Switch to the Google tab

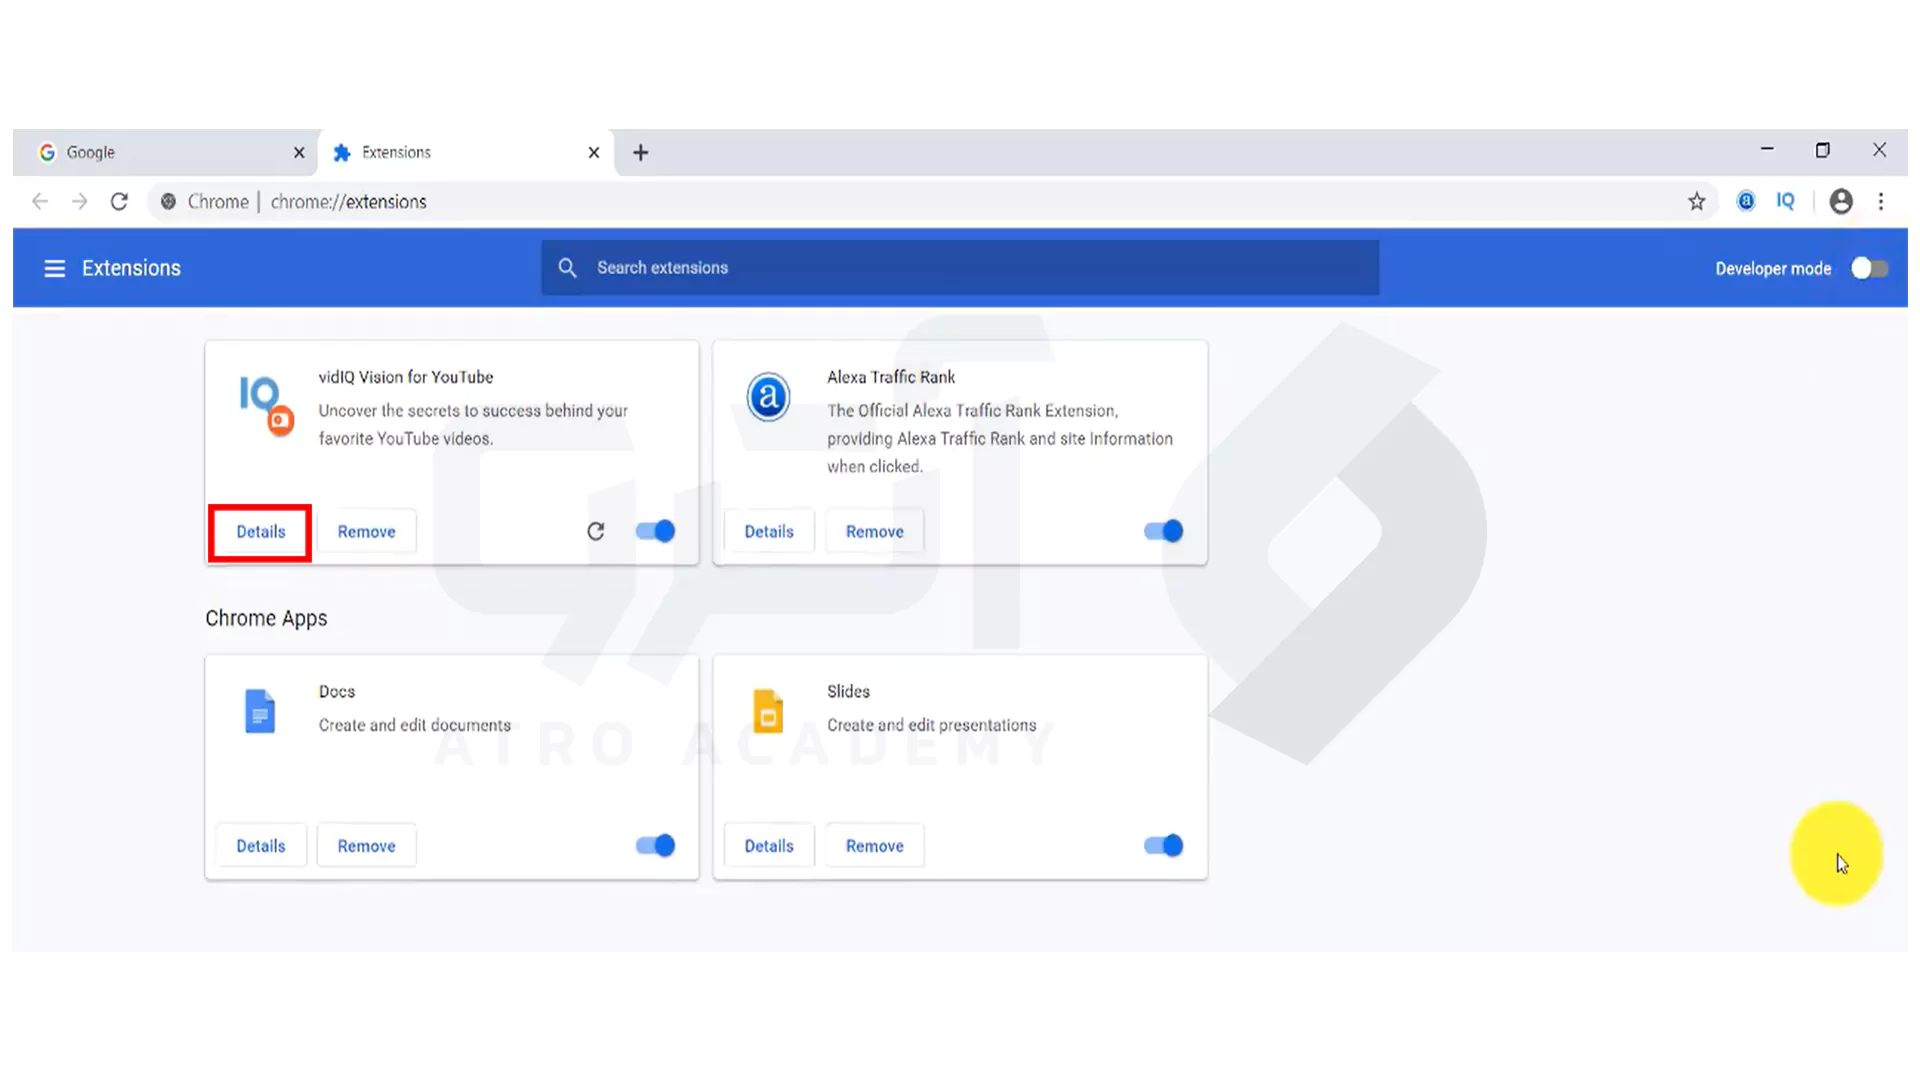pyautogui.click(x=165, y=152)
